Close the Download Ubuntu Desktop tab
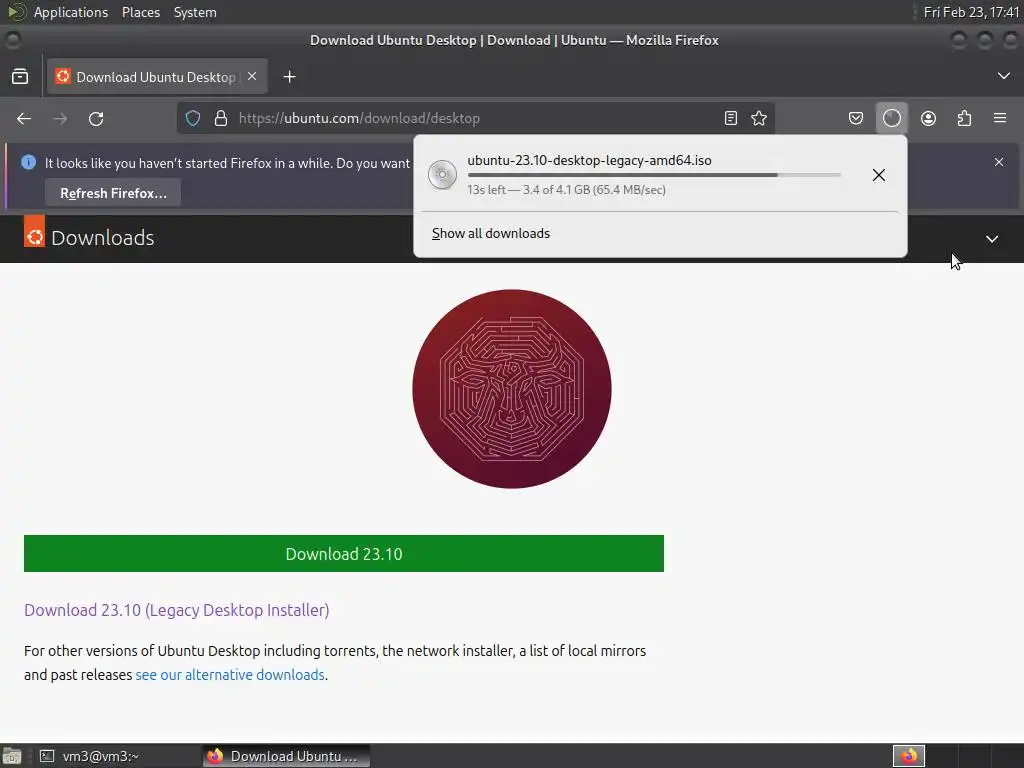This screenshot has height=768, width=1024. click(252, 76)
